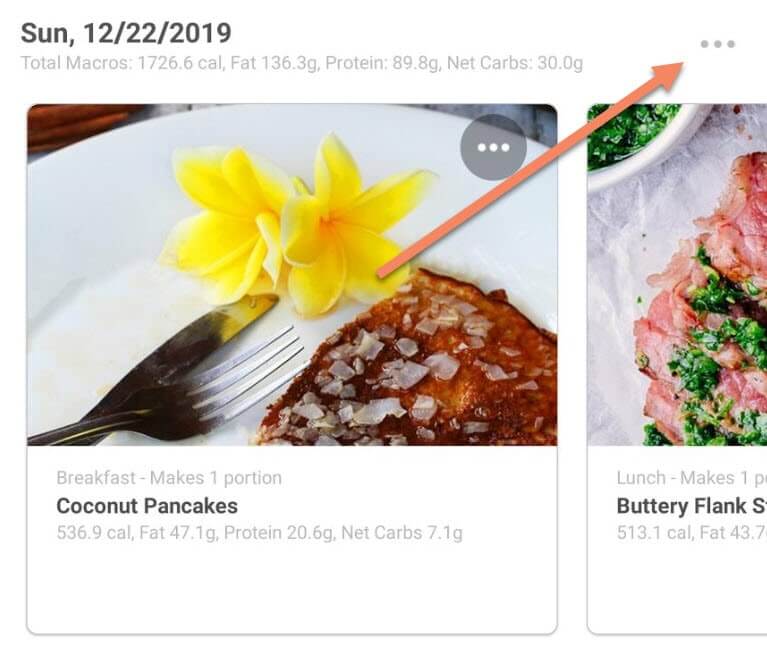Click the Total Macros summary line
The width and height of the screenshot is (767, 651).
pos(302,63)
